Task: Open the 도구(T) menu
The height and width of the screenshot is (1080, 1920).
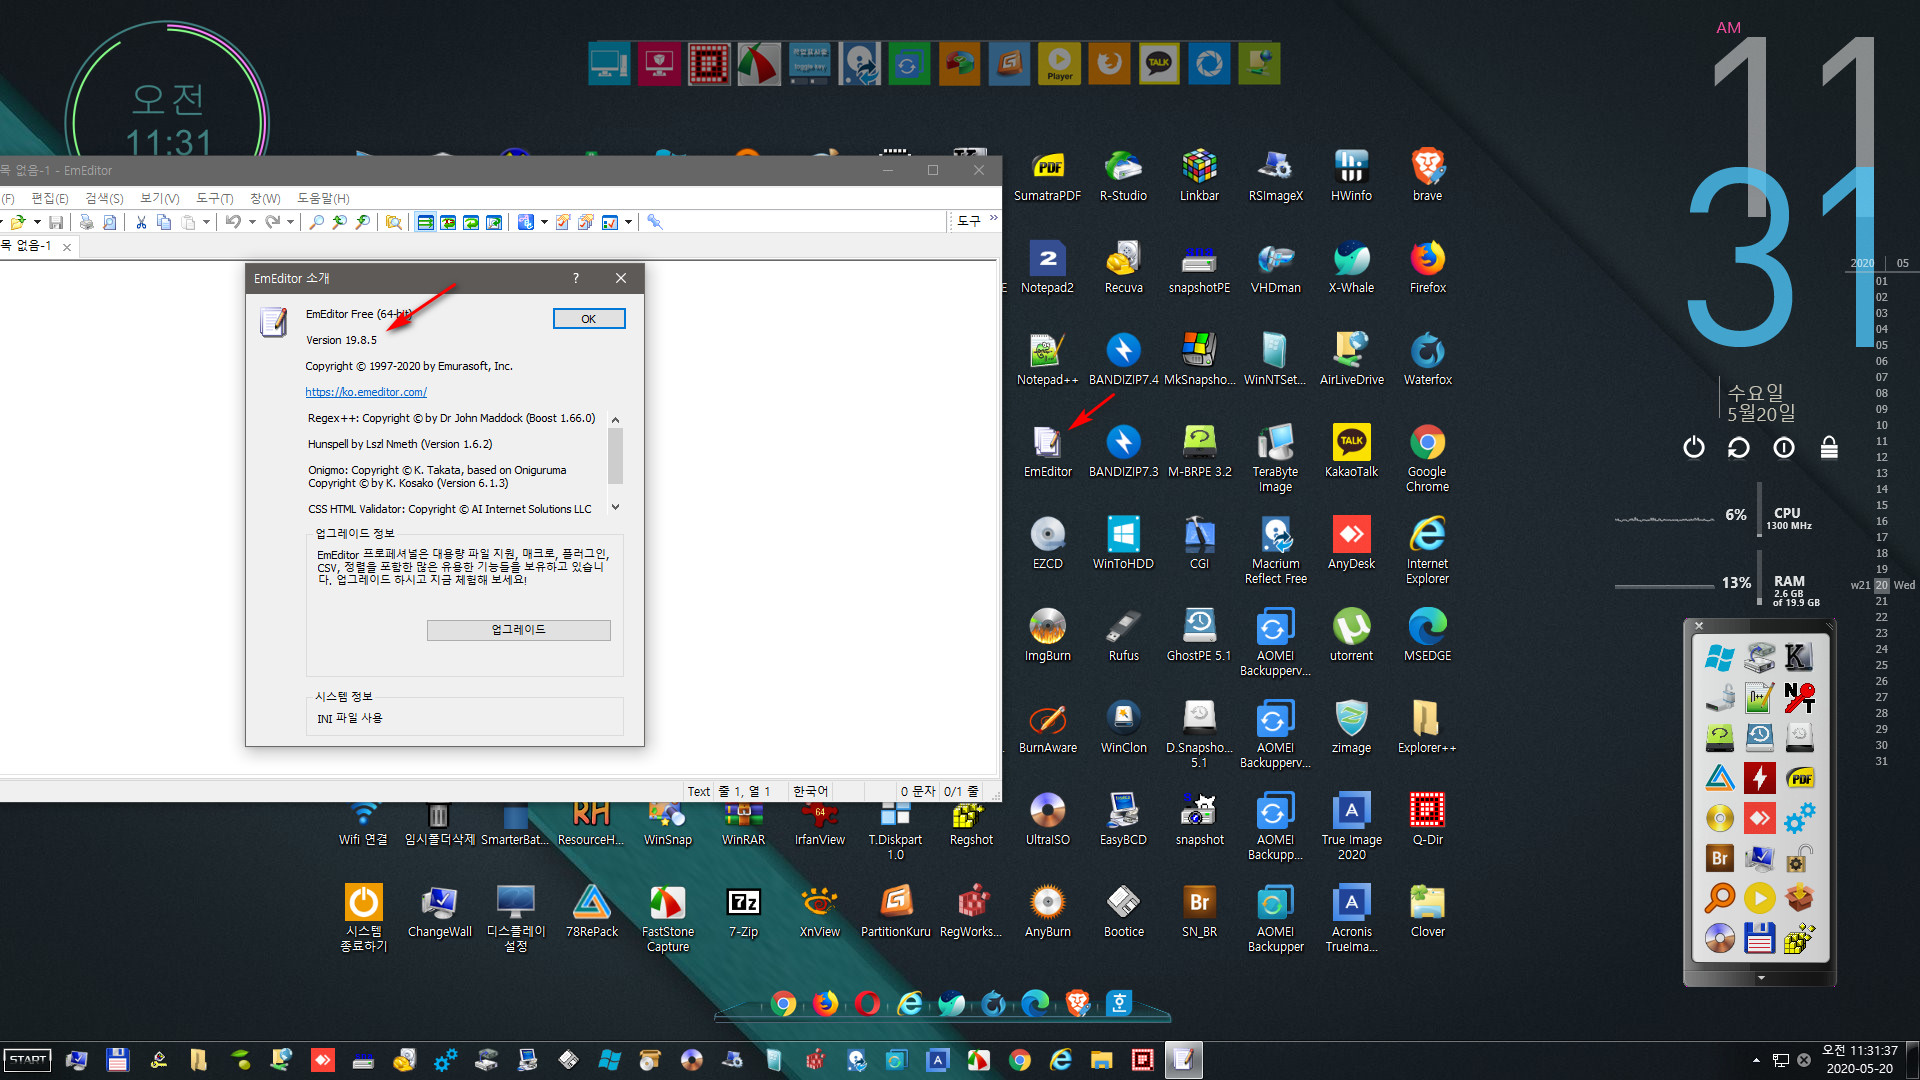Action: pos(214,198)
